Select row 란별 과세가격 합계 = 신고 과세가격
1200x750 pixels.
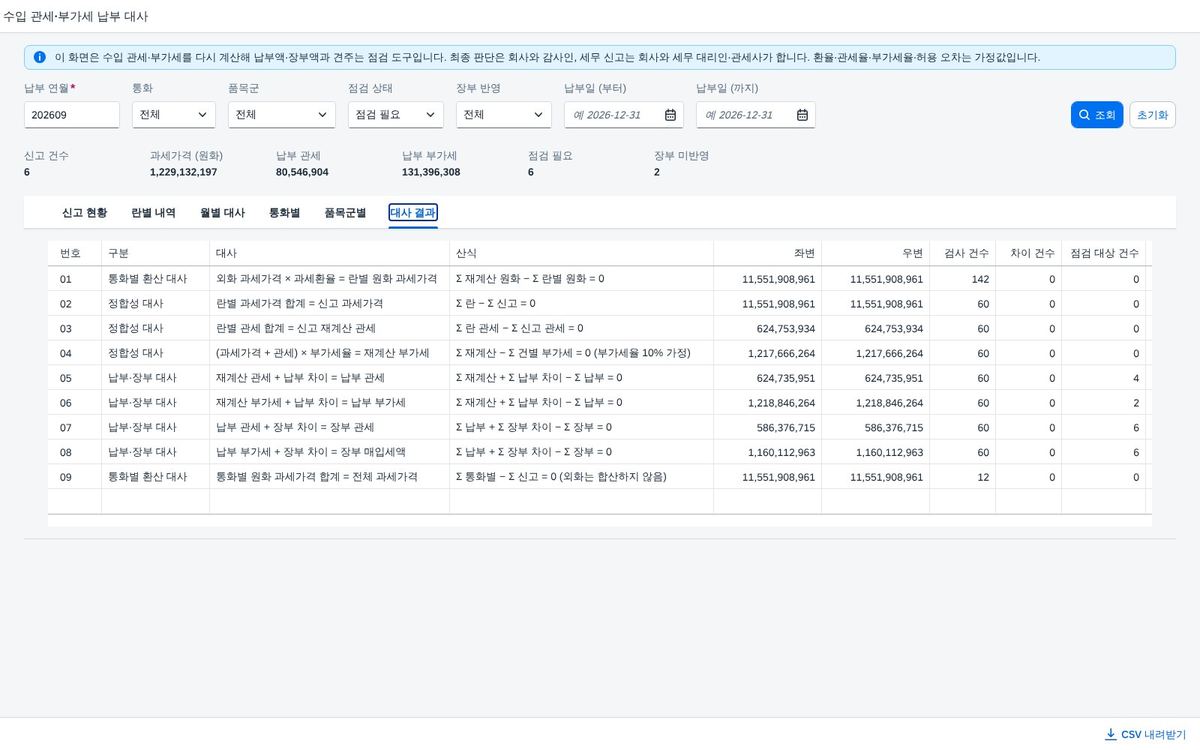[x=600, y=303]
